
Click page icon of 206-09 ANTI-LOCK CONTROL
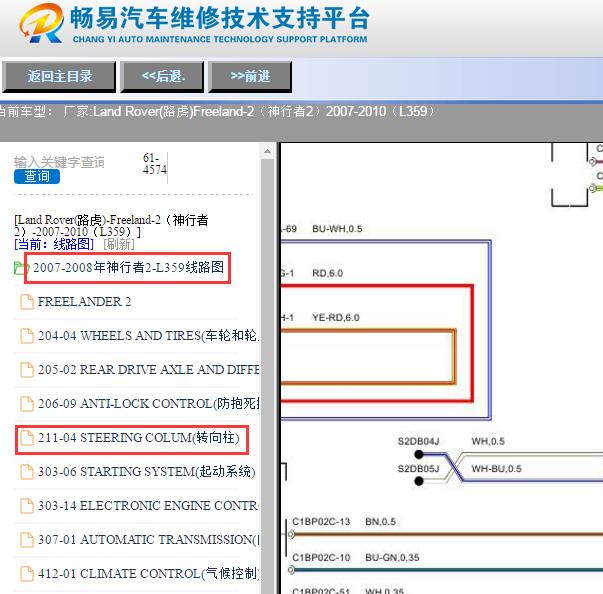point(27,403)
